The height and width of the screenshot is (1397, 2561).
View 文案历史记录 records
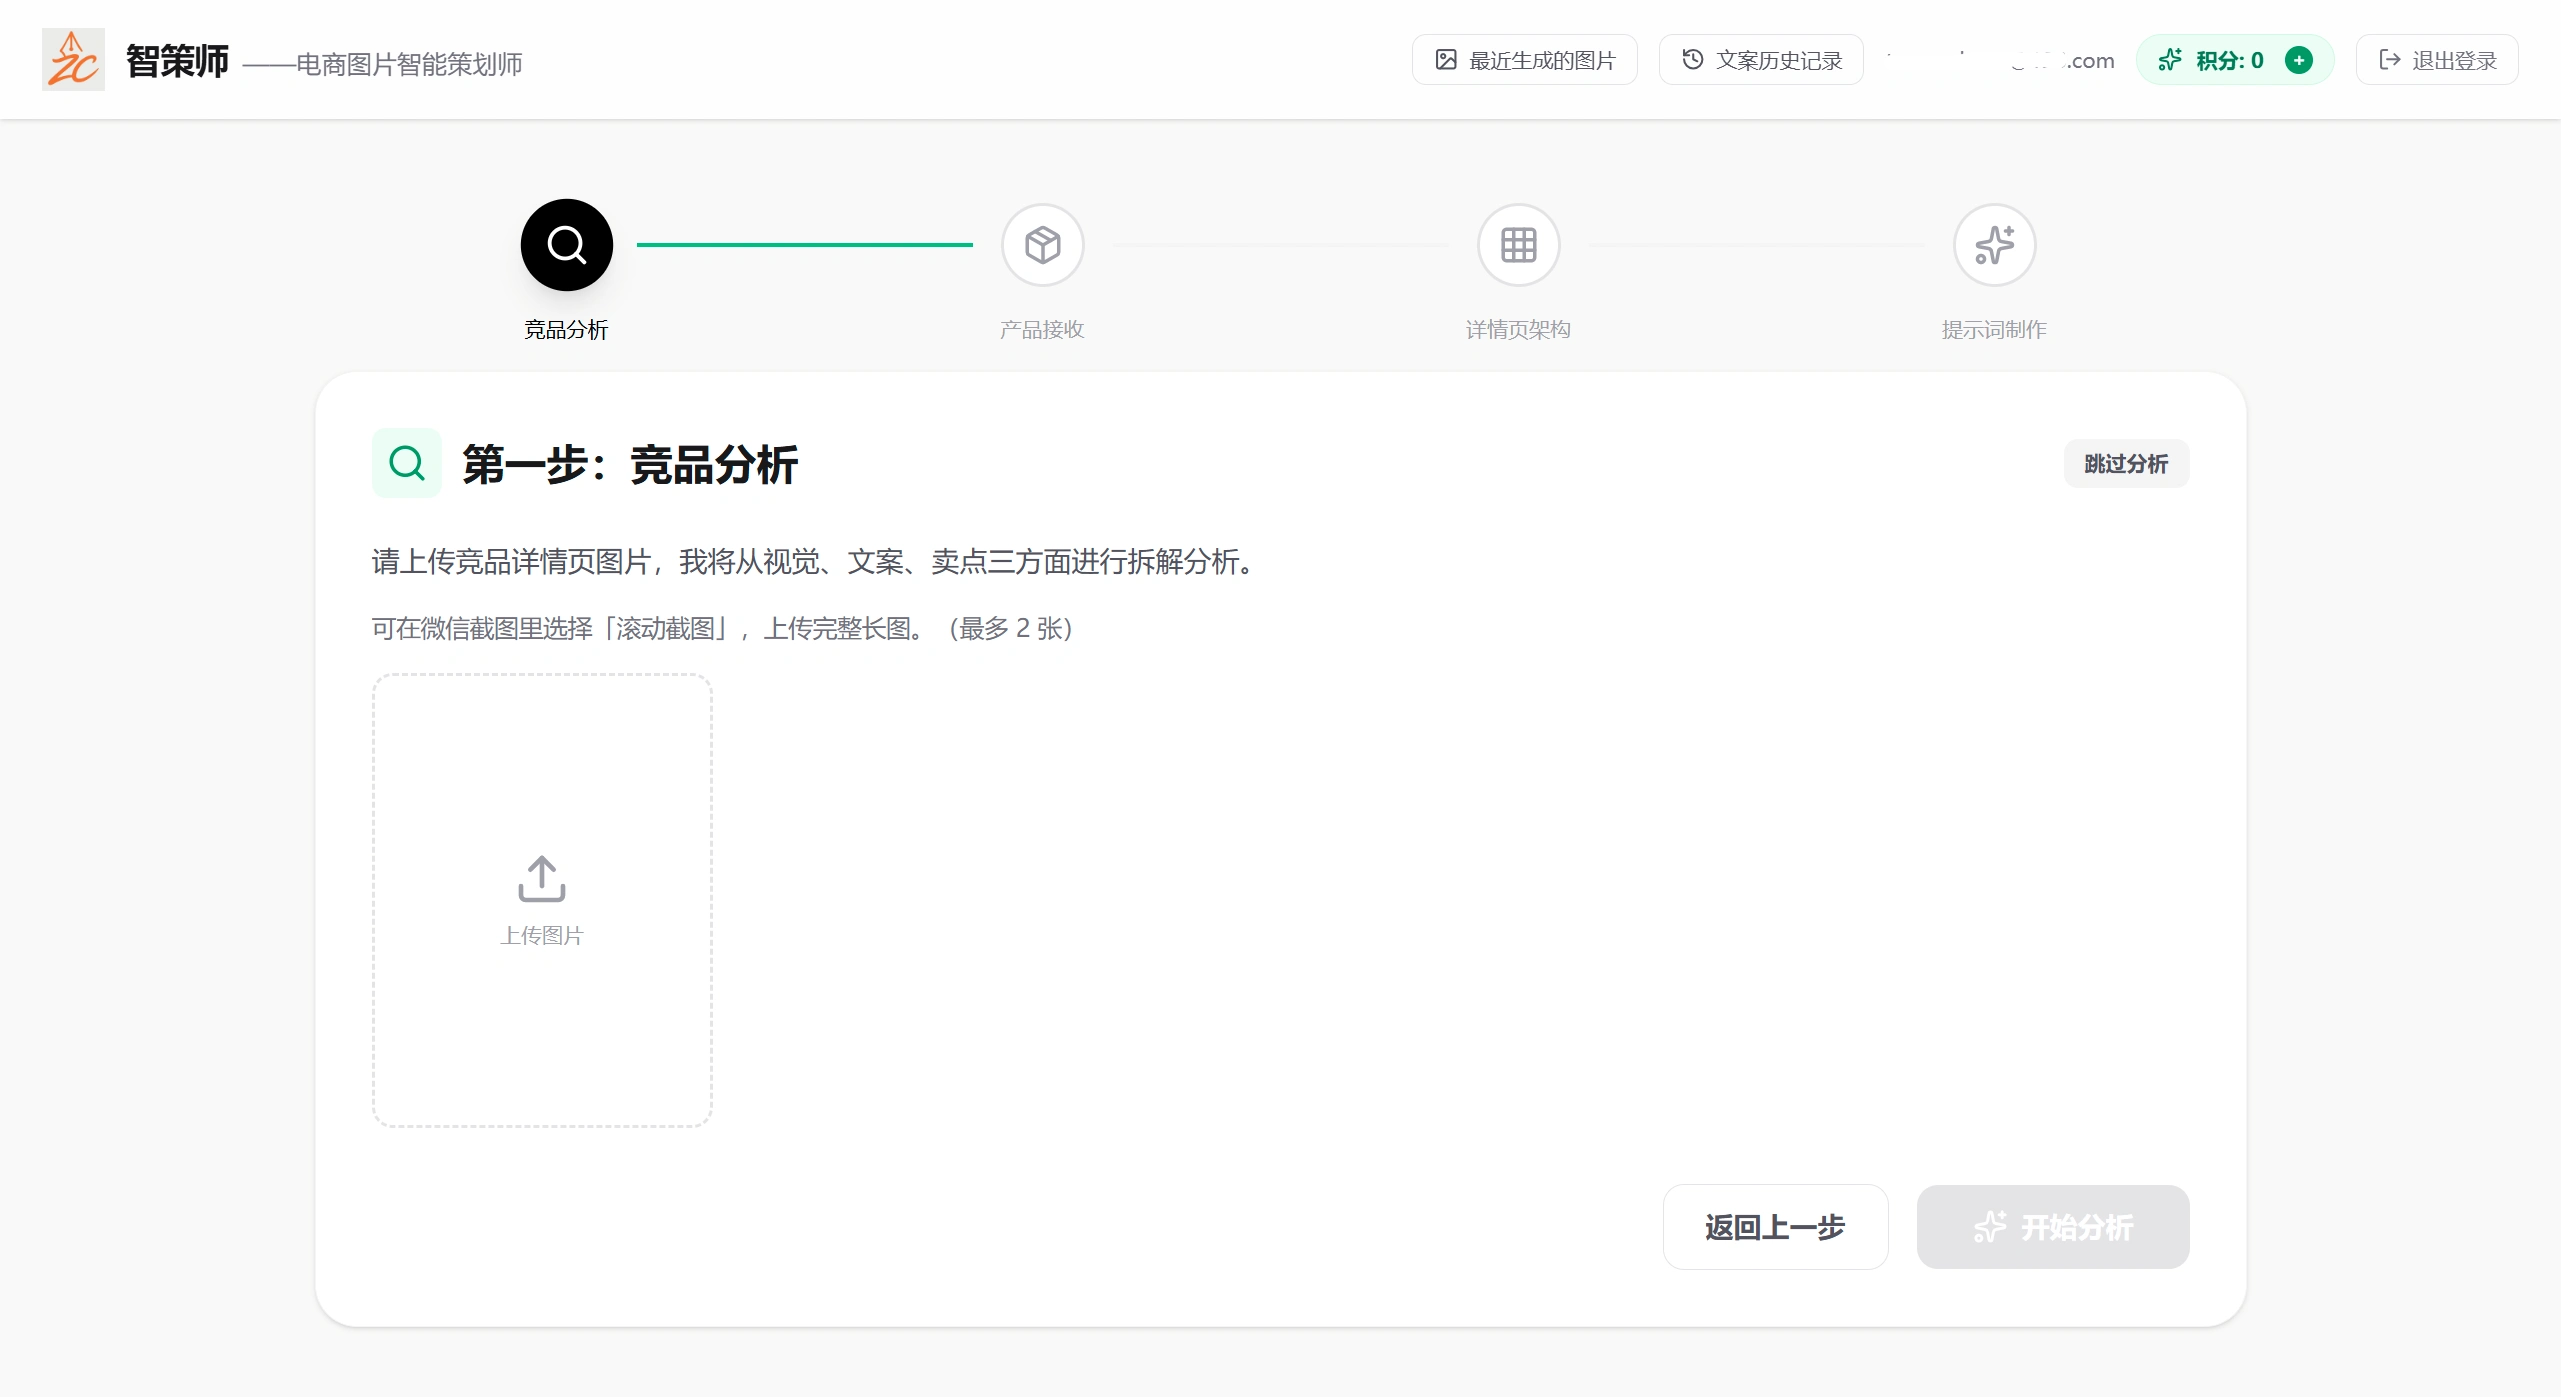click(x=1760, y=59)
